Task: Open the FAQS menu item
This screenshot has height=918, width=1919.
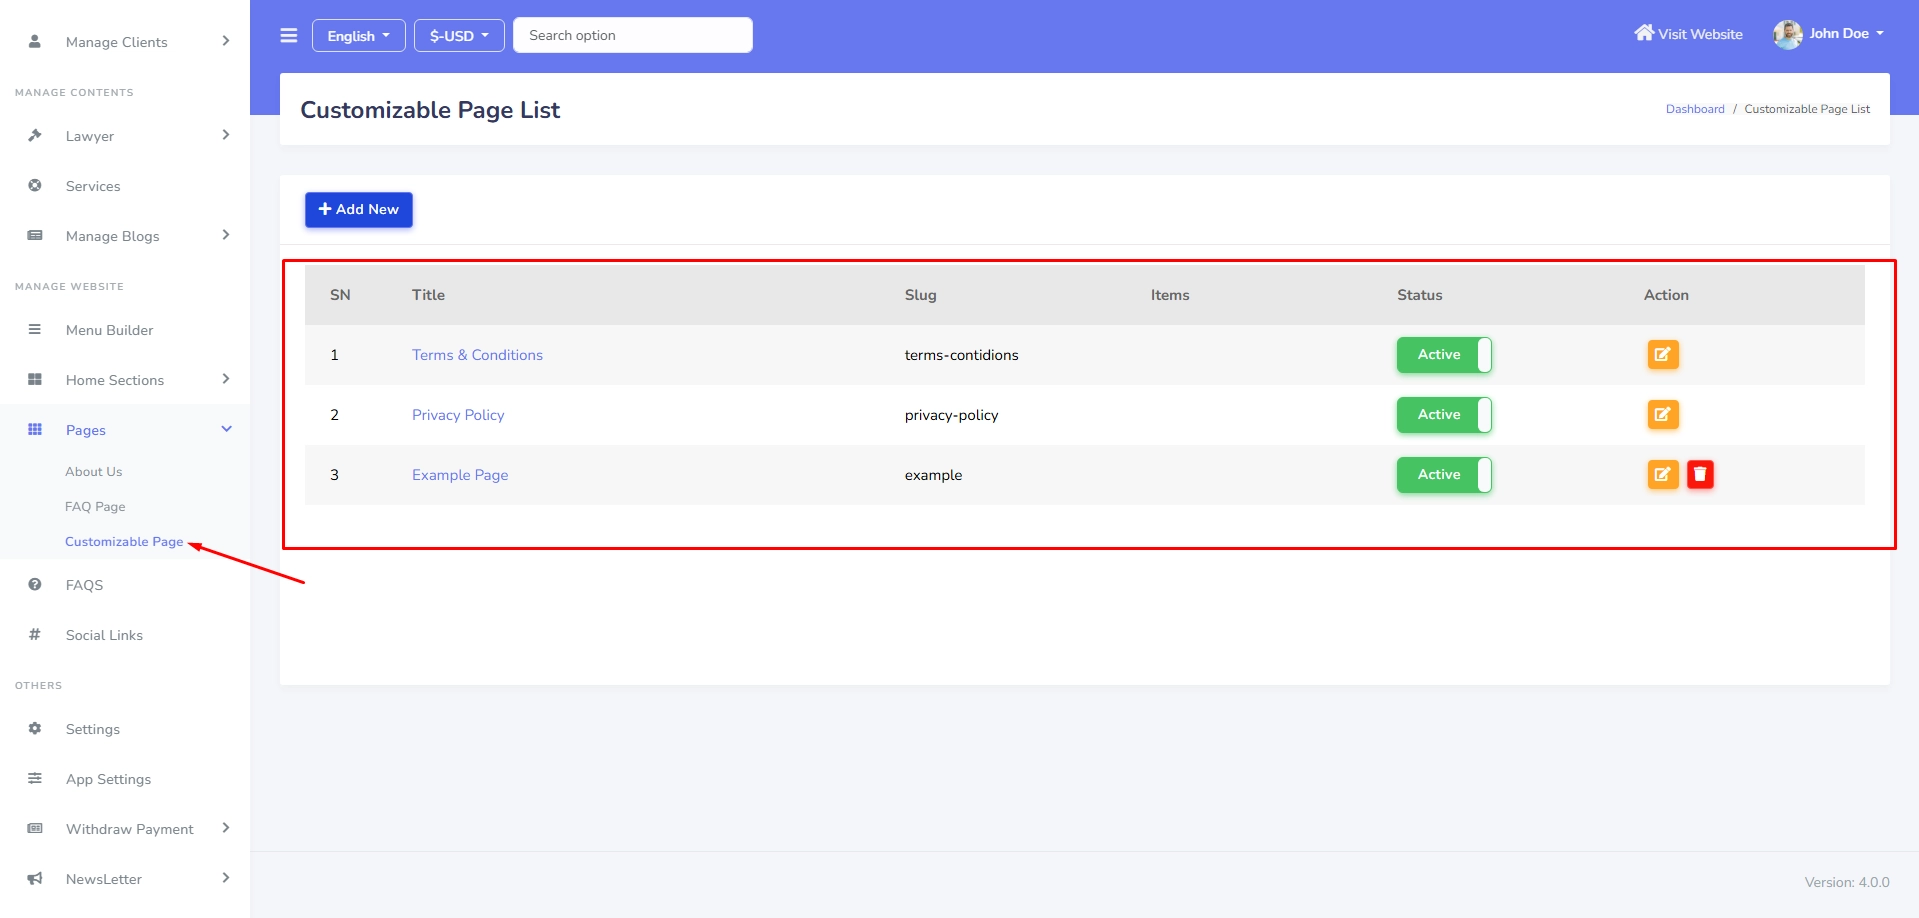Action: pyautogui.click(x=84, y=585)
